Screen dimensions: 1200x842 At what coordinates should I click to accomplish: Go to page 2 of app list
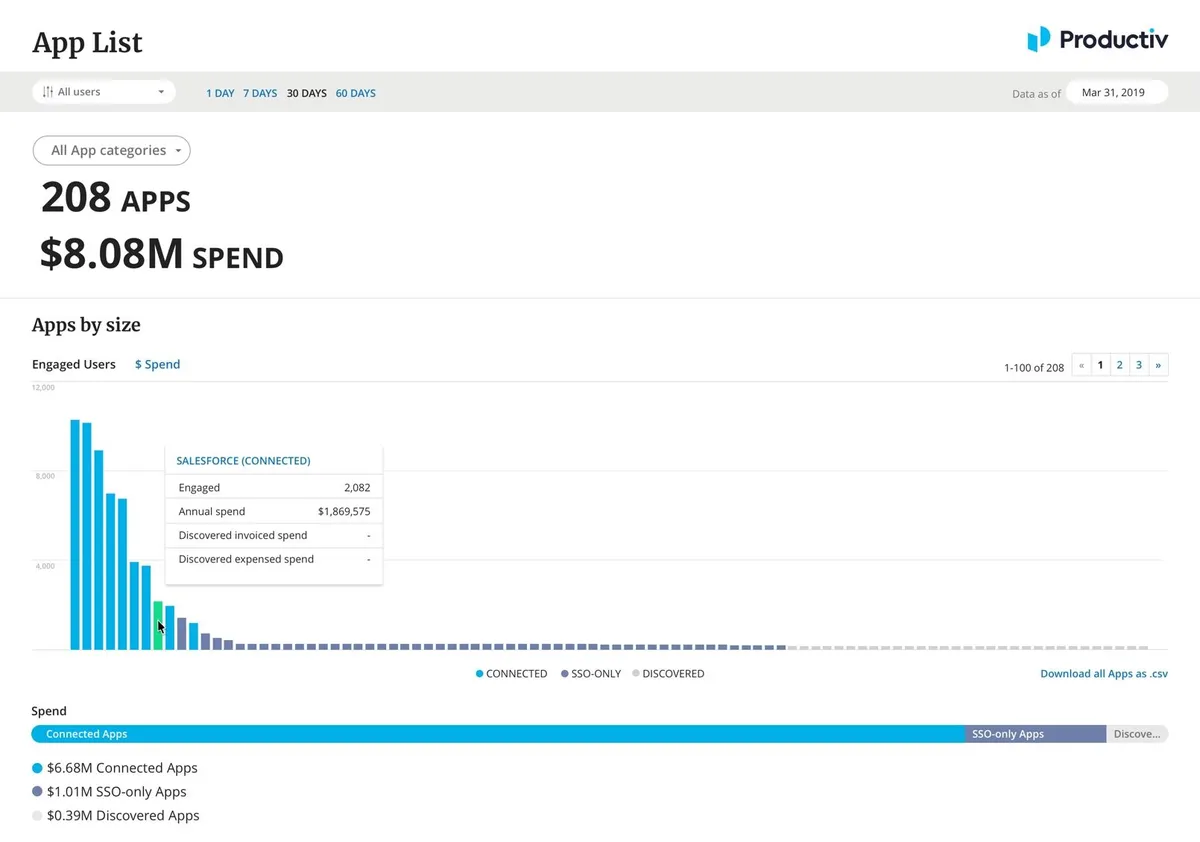[x=1119, y=365]
